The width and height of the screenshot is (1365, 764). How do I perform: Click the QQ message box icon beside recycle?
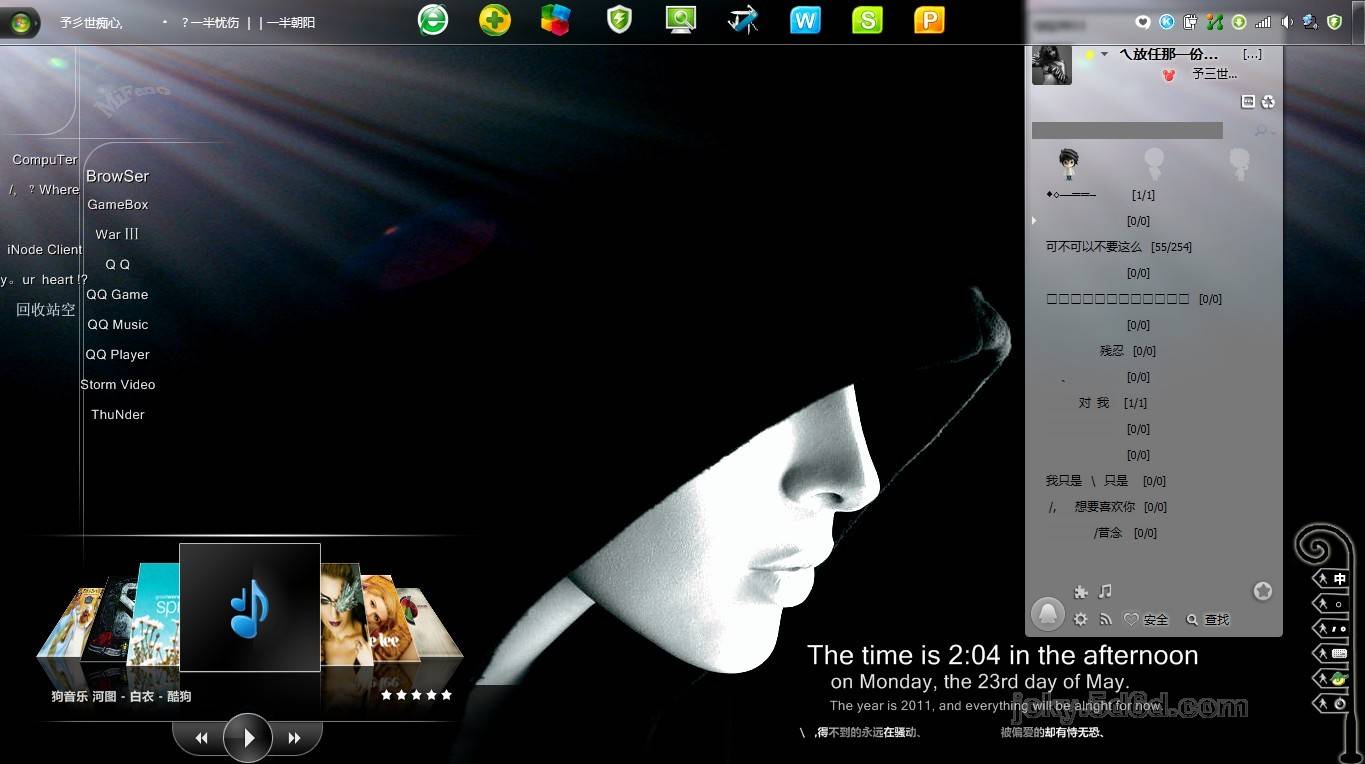[1248, 101]
